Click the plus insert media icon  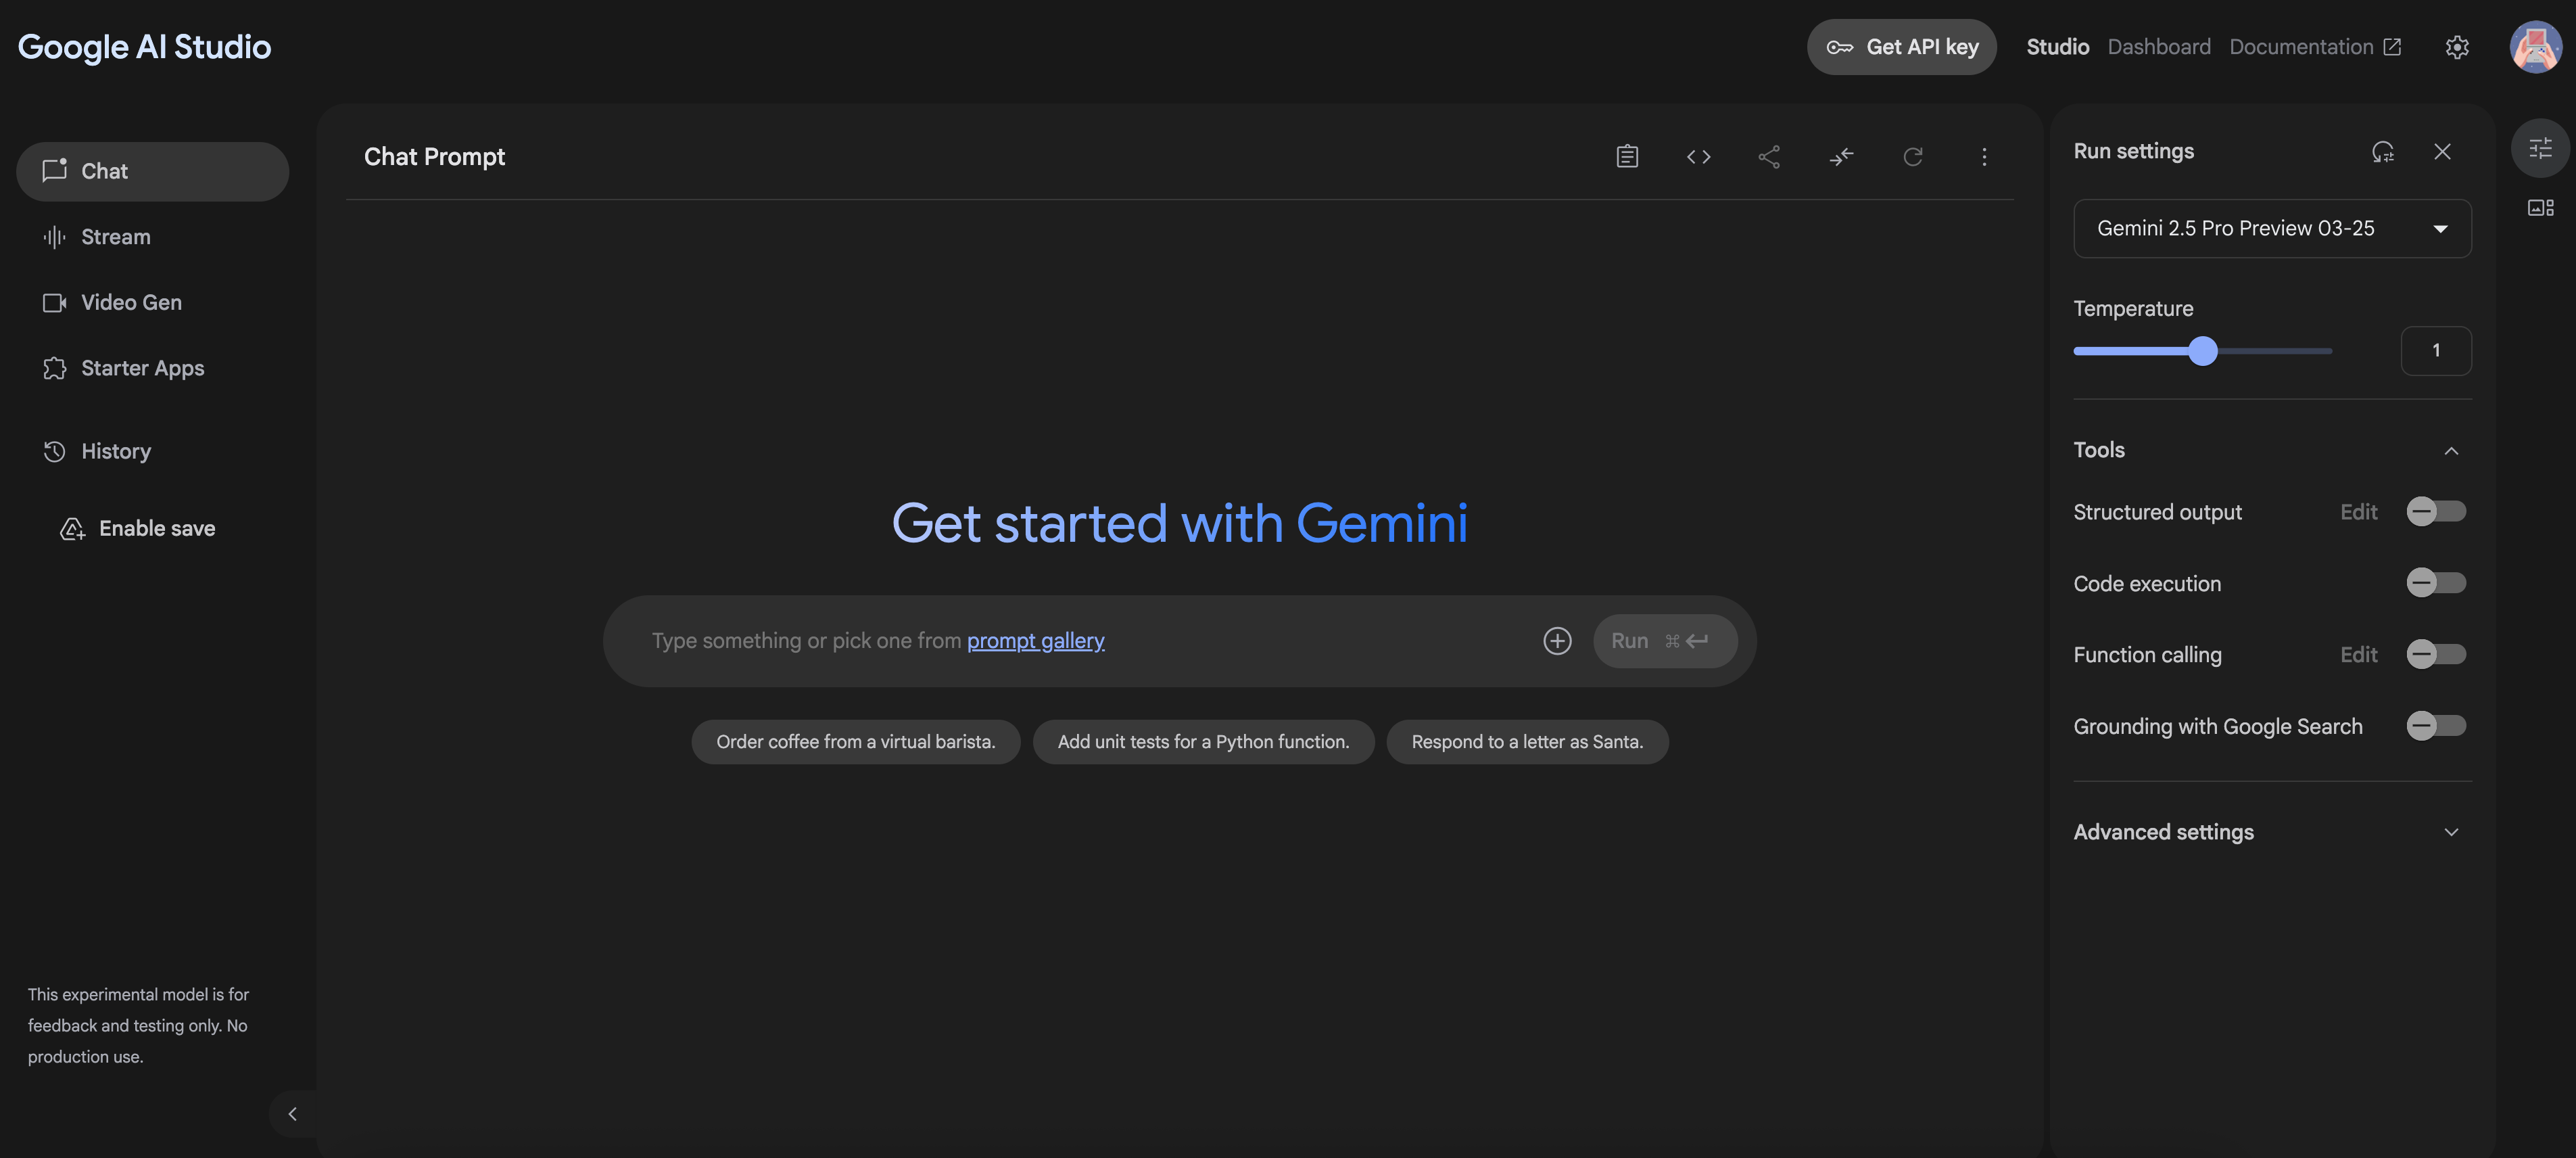coord(1557,641)
